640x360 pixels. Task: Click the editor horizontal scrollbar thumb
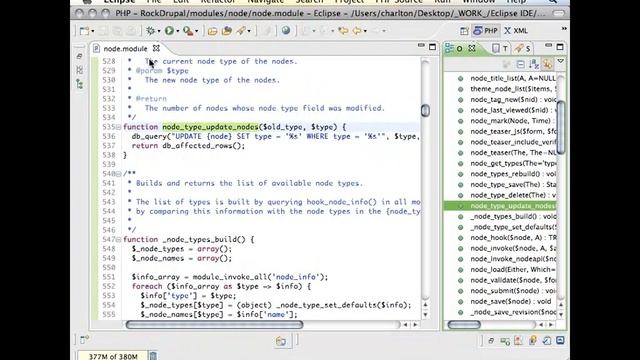(215, 325)
